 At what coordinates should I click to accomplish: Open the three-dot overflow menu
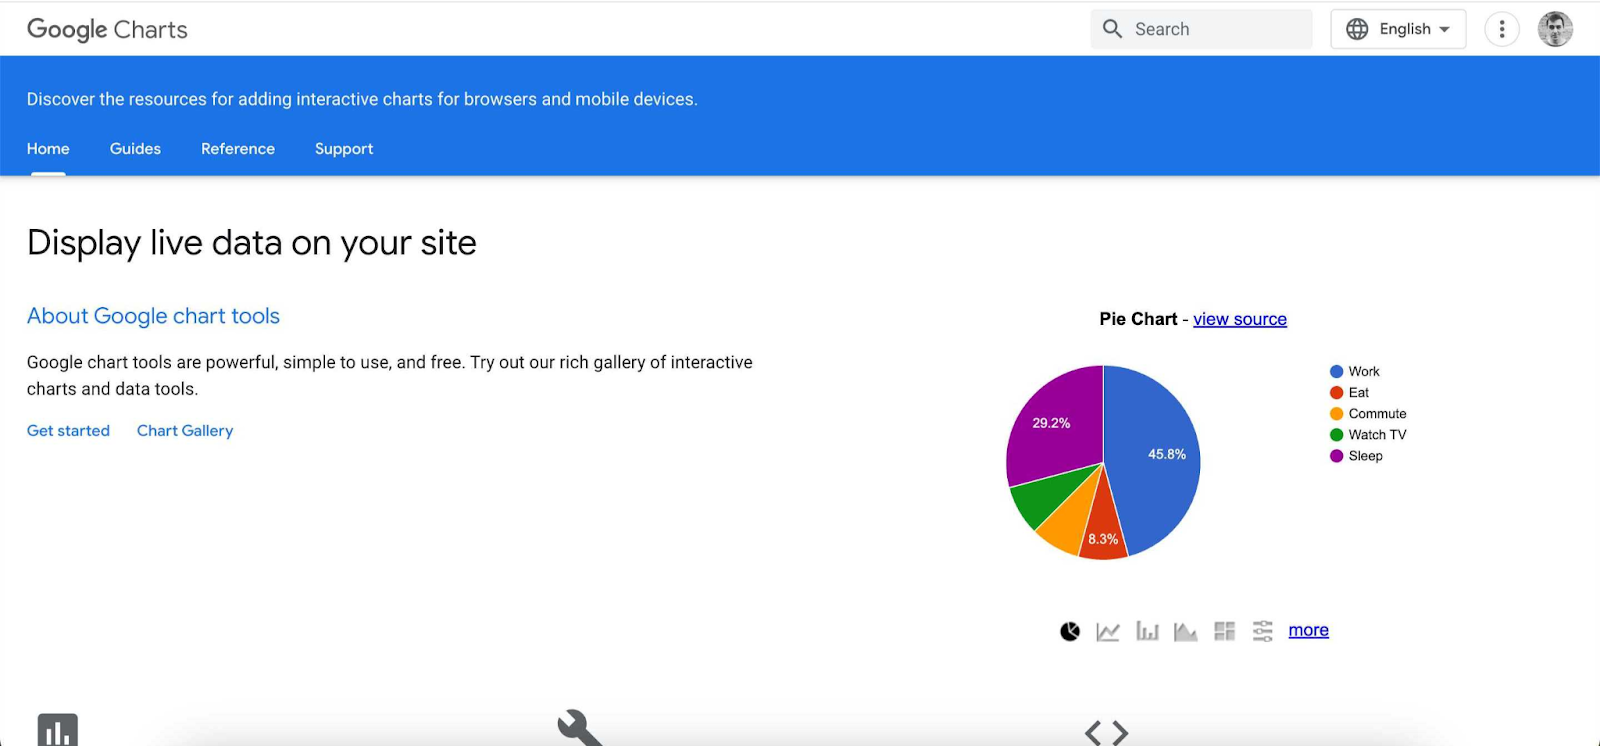(x=1502, y=28)
